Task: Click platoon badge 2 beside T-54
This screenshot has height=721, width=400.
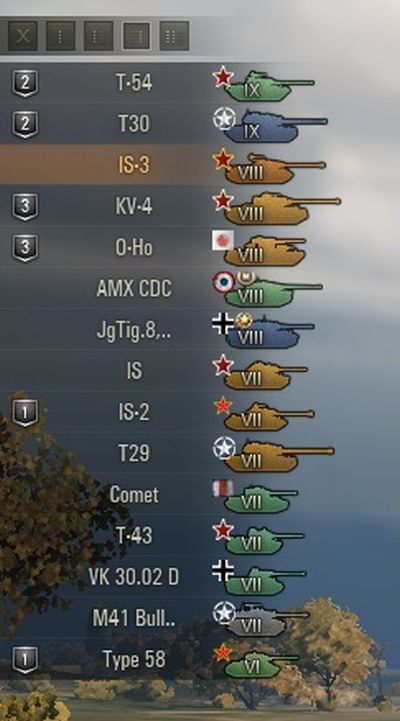Action: coord(25,83)
